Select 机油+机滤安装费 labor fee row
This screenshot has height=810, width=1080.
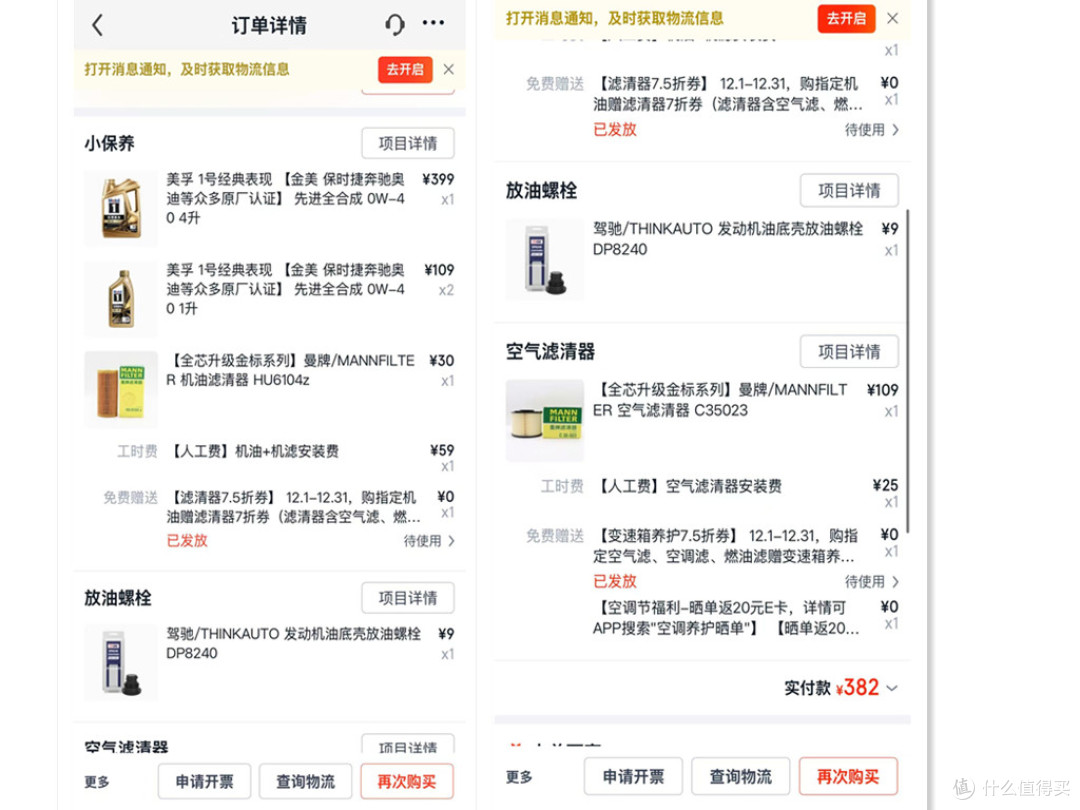point(269,452)
